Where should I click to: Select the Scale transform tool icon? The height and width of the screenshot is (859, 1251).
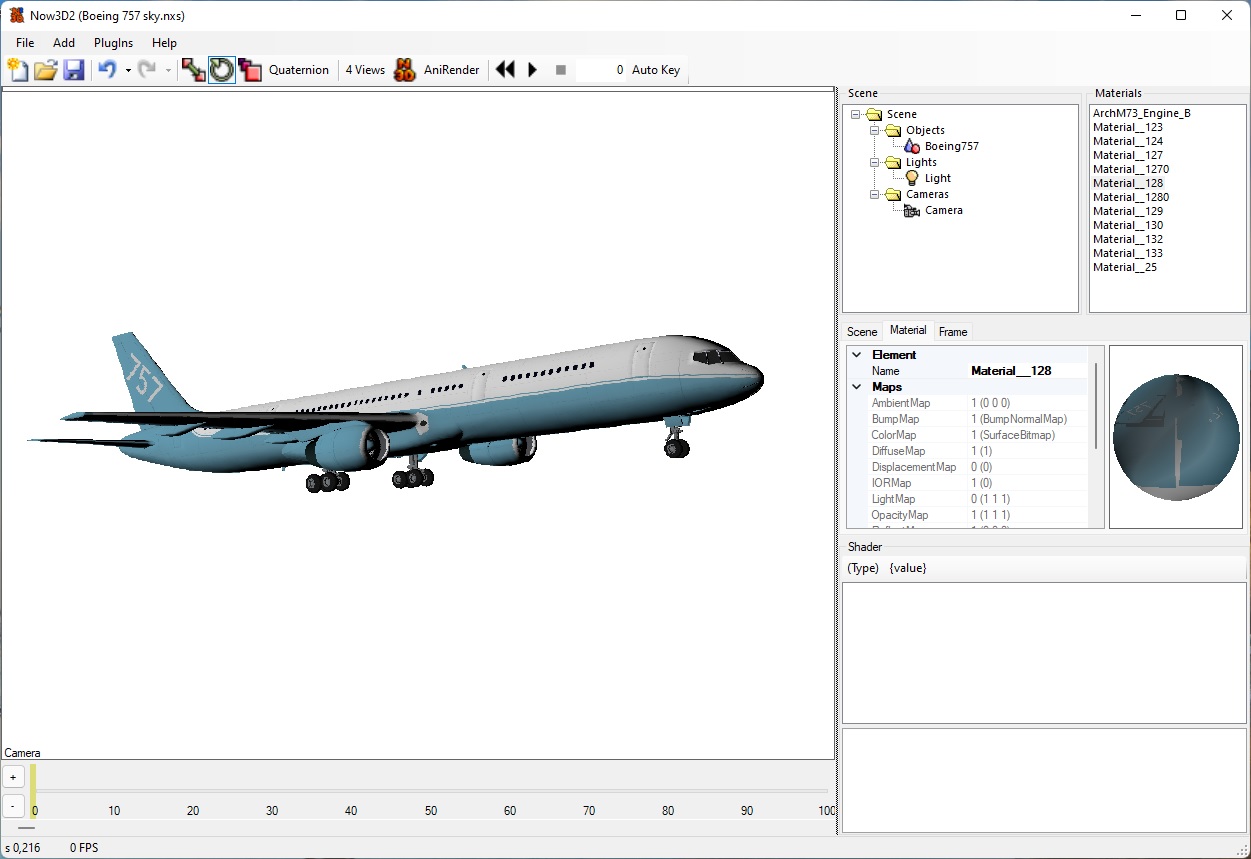[249, 70]
